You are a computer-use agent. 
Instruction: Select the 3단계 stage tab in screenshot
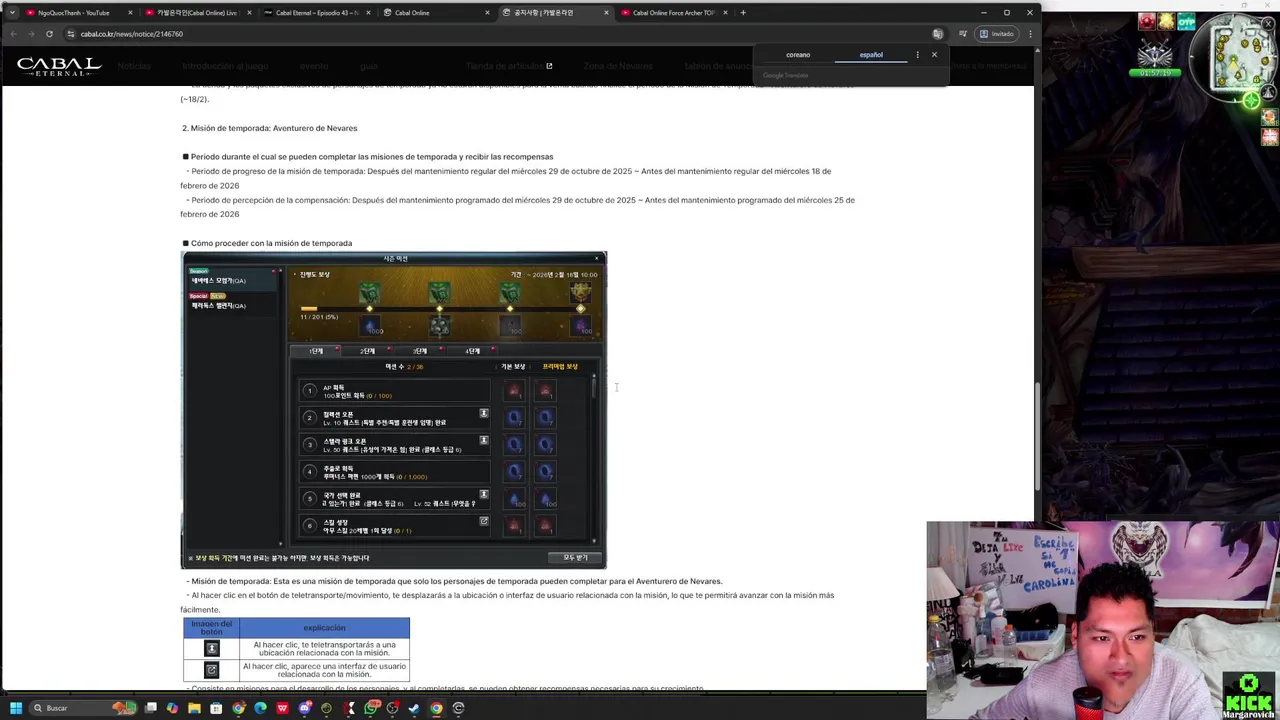click(421, 351)
